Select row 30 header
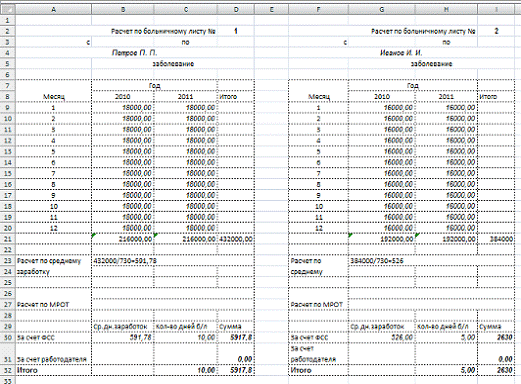 tap(8, 337)
